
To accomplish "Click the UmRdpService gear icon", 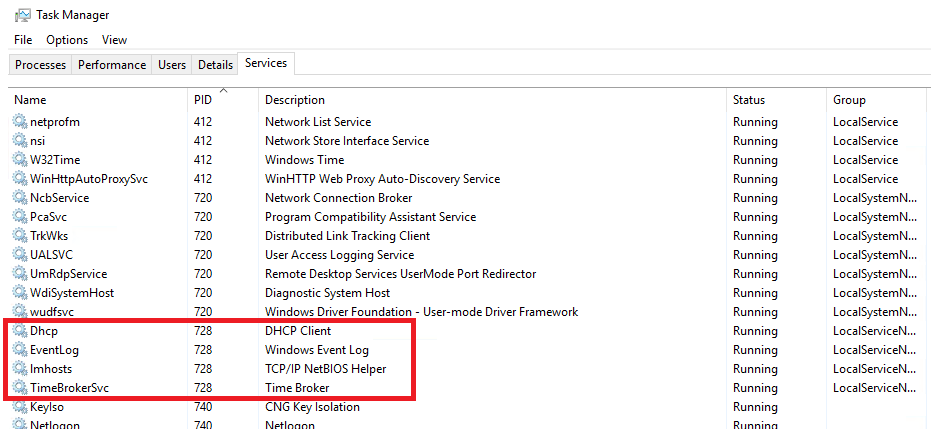I will (x=20, y=274).
